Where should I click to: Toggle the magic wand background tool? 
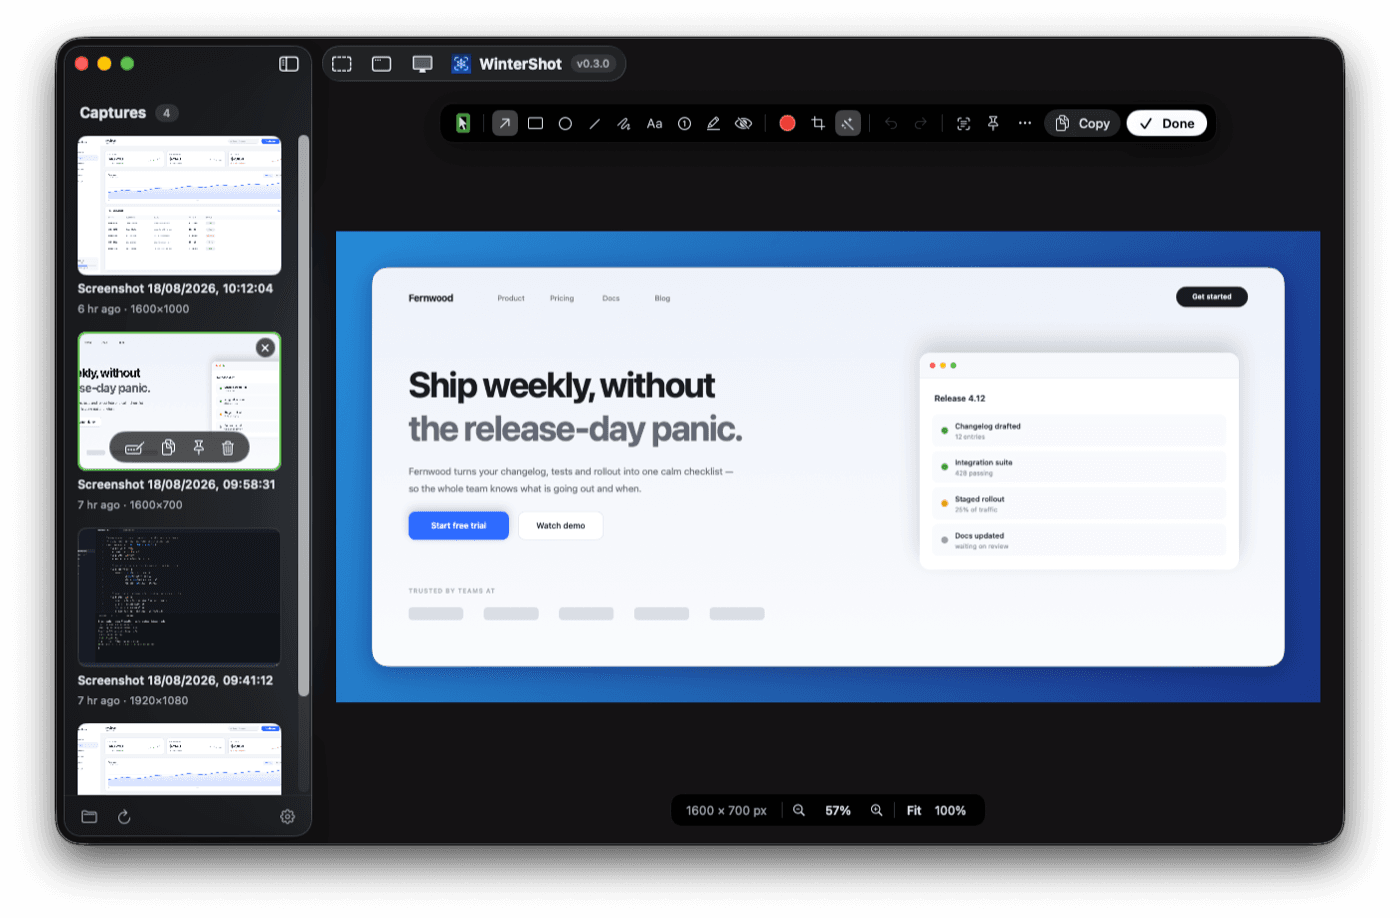(x=848, y=123)
